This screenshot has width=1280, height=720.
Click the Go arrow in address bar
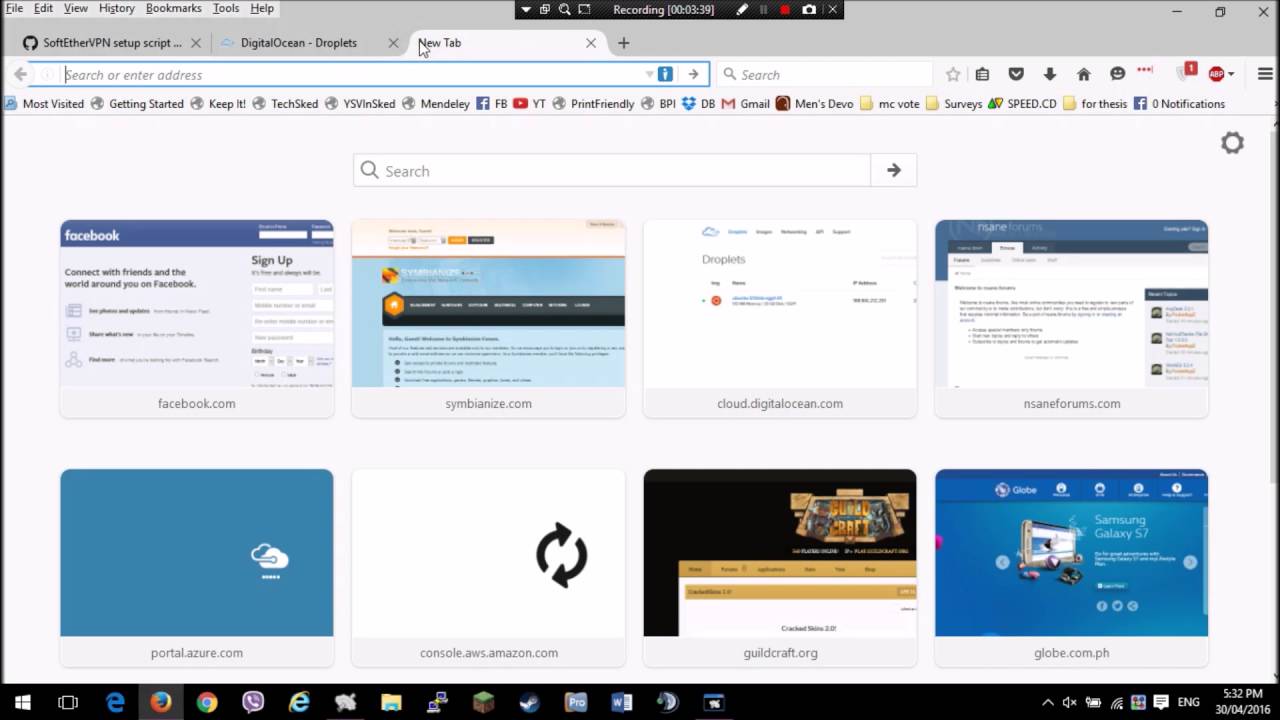[693, 74]
